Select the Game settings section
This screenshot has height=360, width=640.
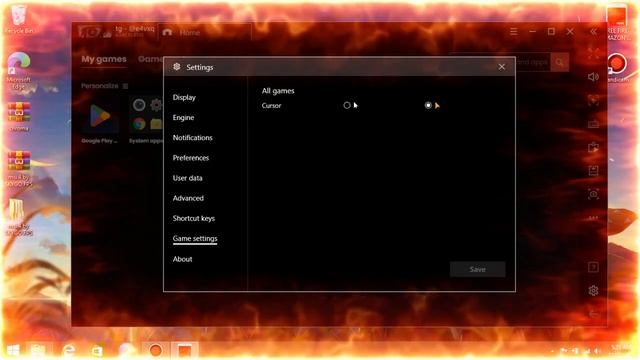pos(195,238)
